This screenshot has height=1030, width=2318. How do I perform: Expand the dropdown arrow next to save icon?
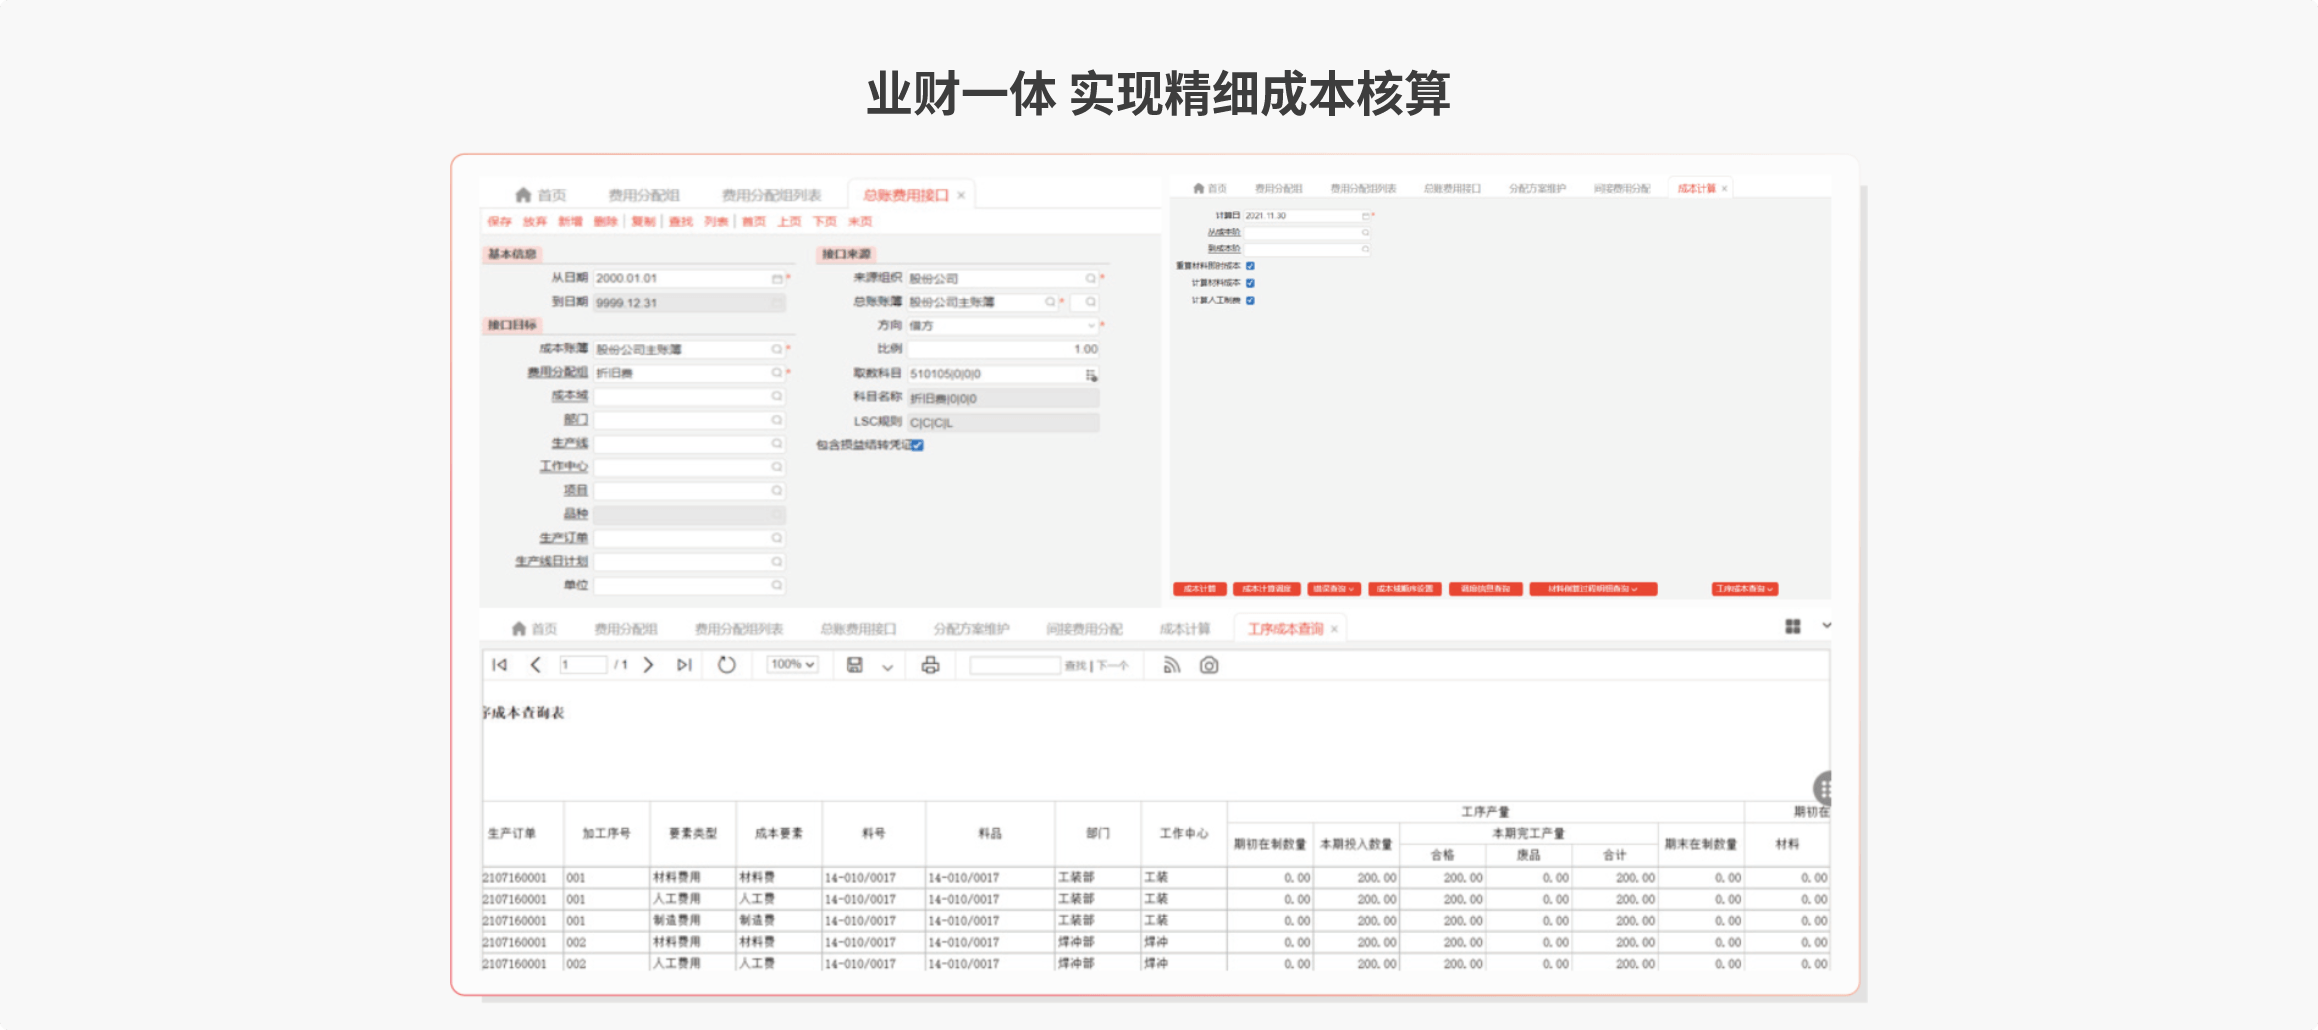tap(887, 667)
